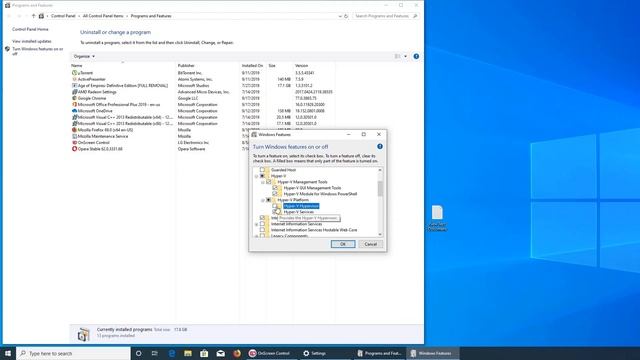Screen dimensions: 640x360
Task: Click All Control Panel Items breadcrumb
Action: 103,16
